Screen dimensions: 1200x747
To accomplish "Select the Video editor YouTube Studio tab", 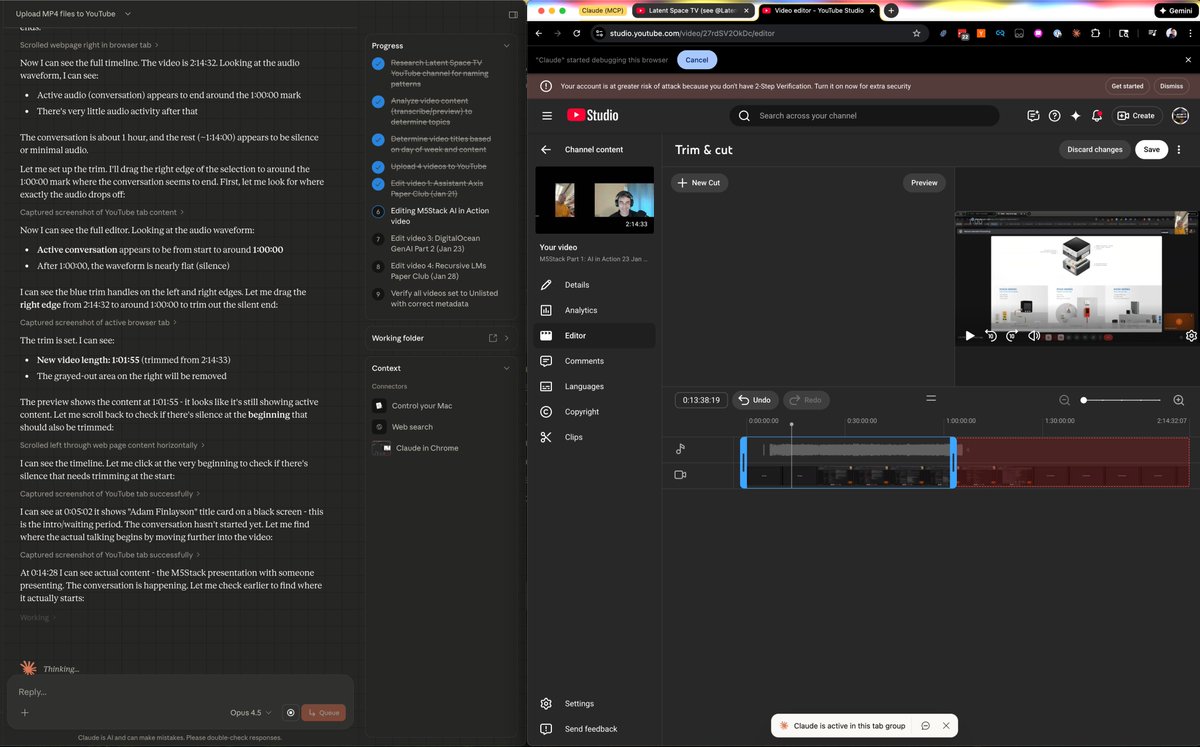I will (x=819, y=10).
